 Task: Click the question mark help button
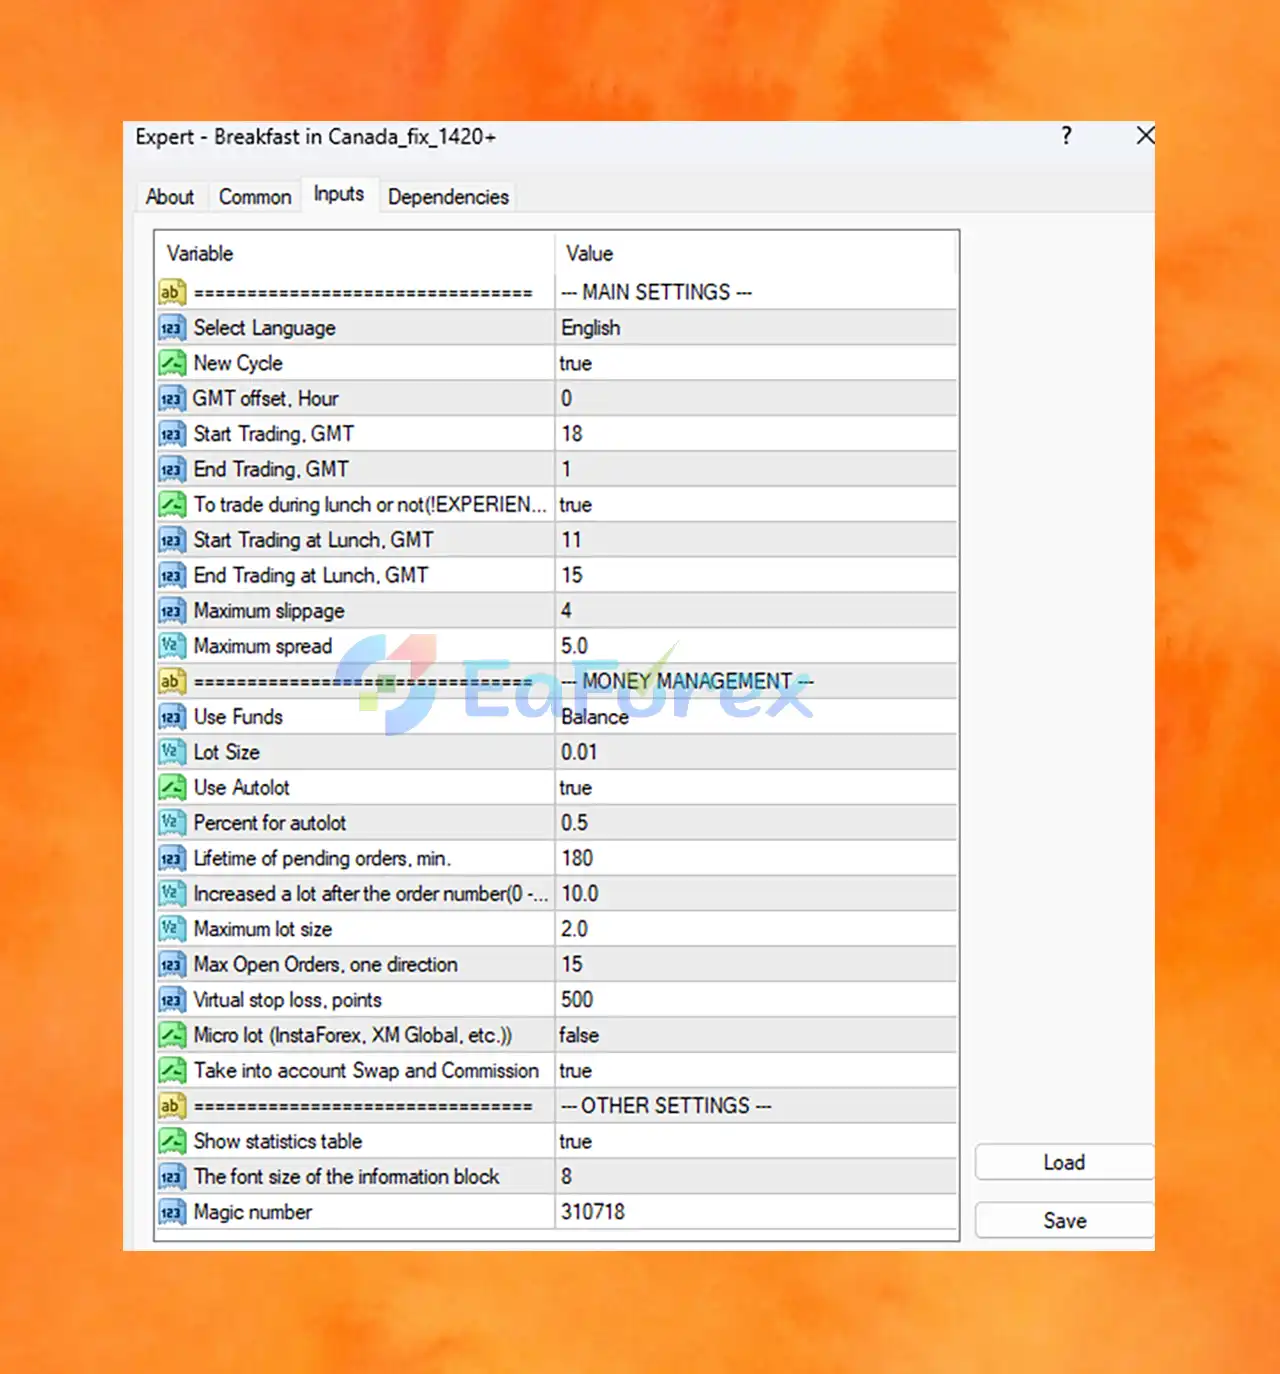1067,136
